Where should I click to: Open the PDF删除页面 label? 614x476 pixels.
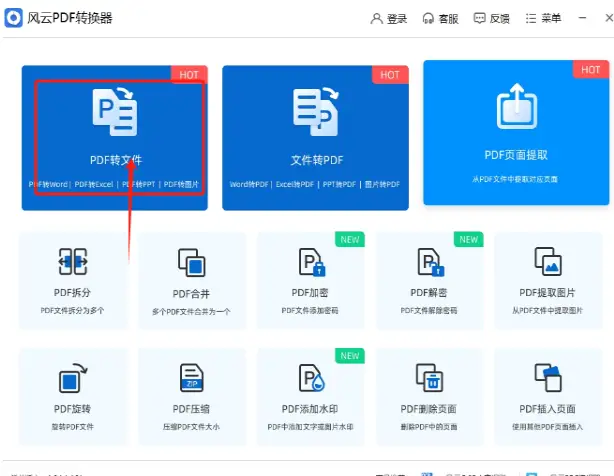coord(429,409)
